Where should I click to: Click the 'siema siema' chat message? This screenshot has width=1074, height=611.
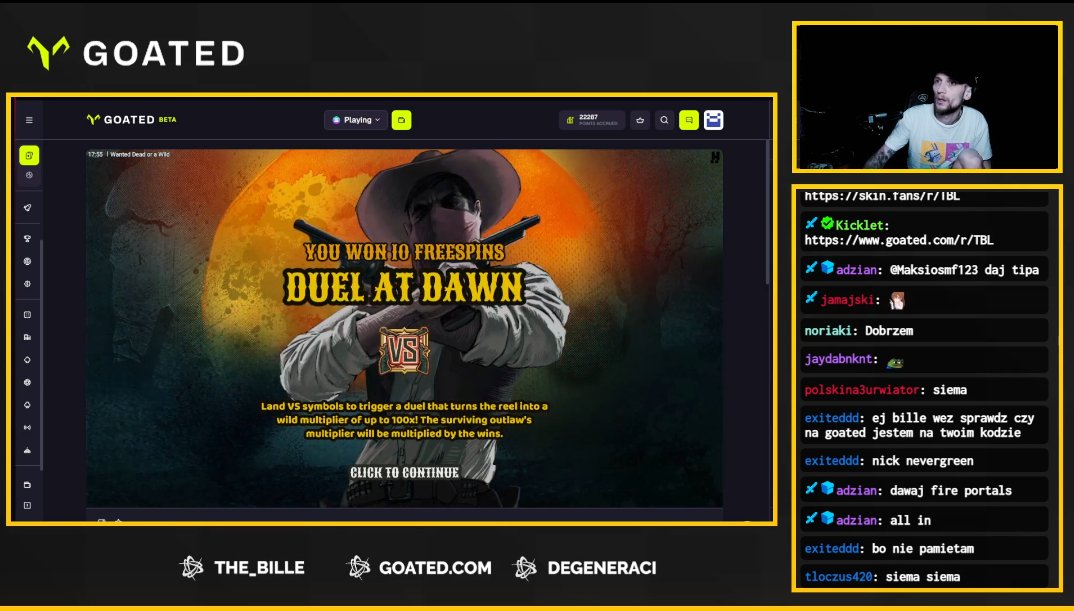[923, 577]
